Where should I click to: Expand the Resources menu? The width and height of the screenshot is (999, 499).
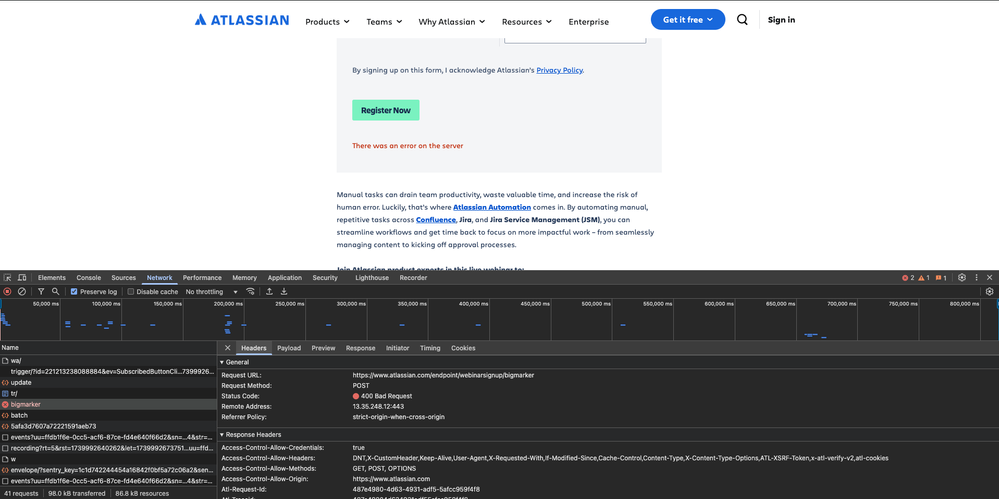(526, 22)
